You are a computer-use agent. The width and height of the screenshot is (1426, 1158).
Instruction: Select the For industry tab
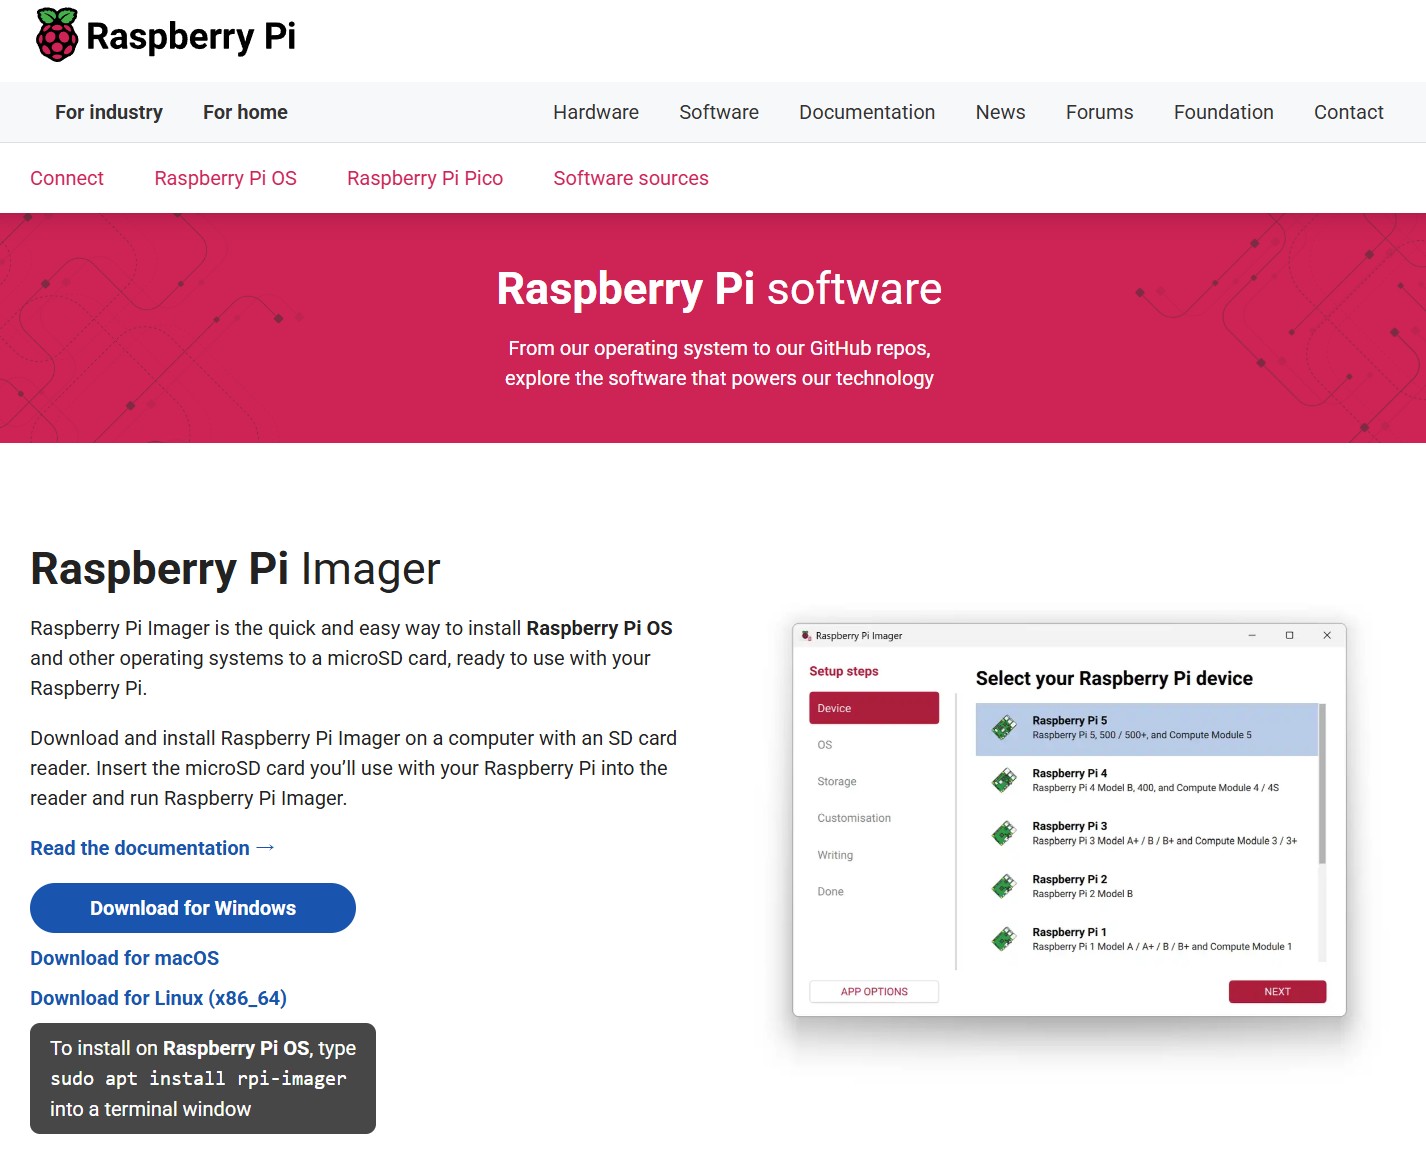click(x=109, y=112)
